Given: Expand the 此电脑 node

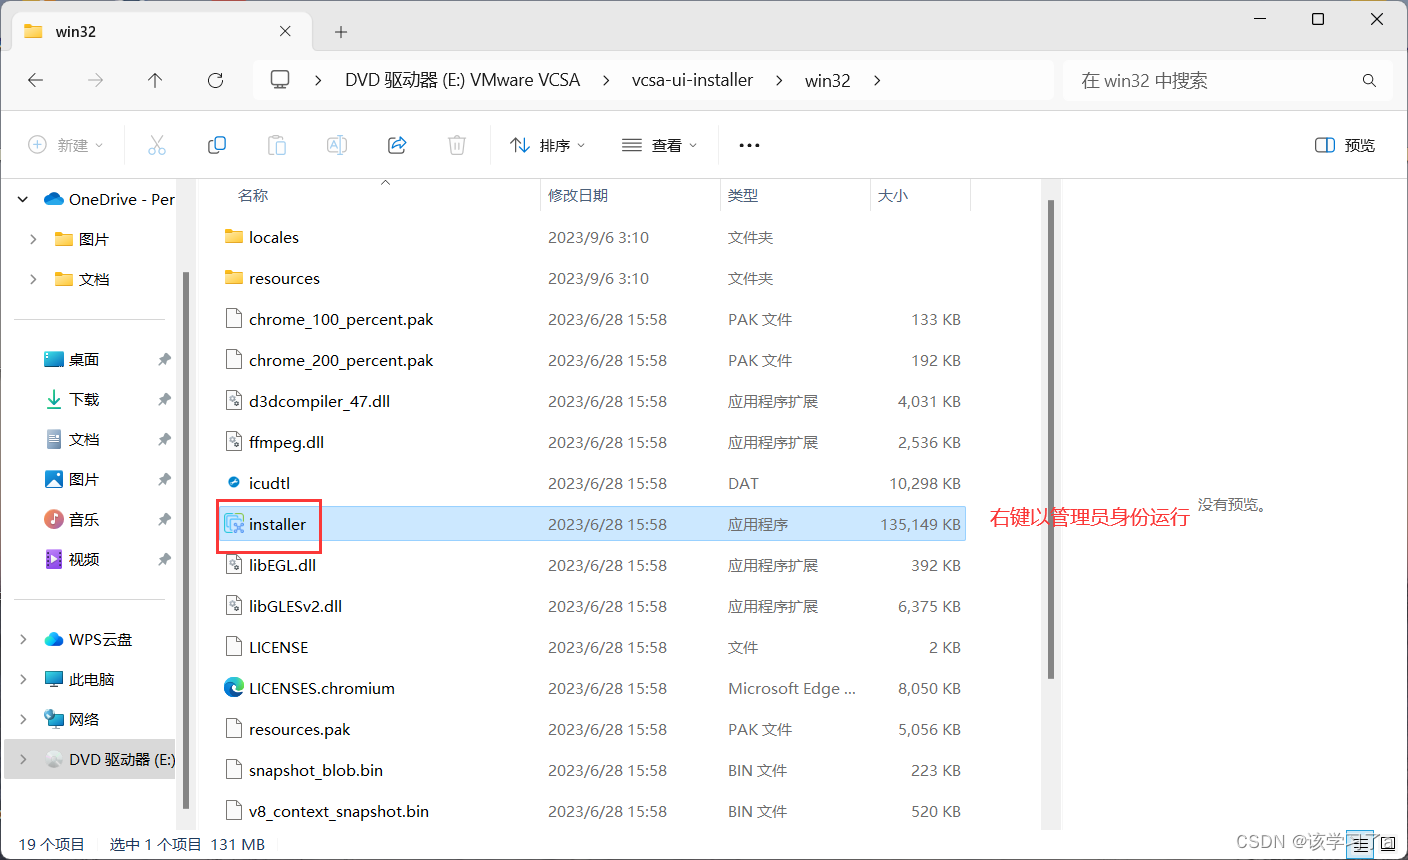Looking at the screenshot, I should (23, 679).
